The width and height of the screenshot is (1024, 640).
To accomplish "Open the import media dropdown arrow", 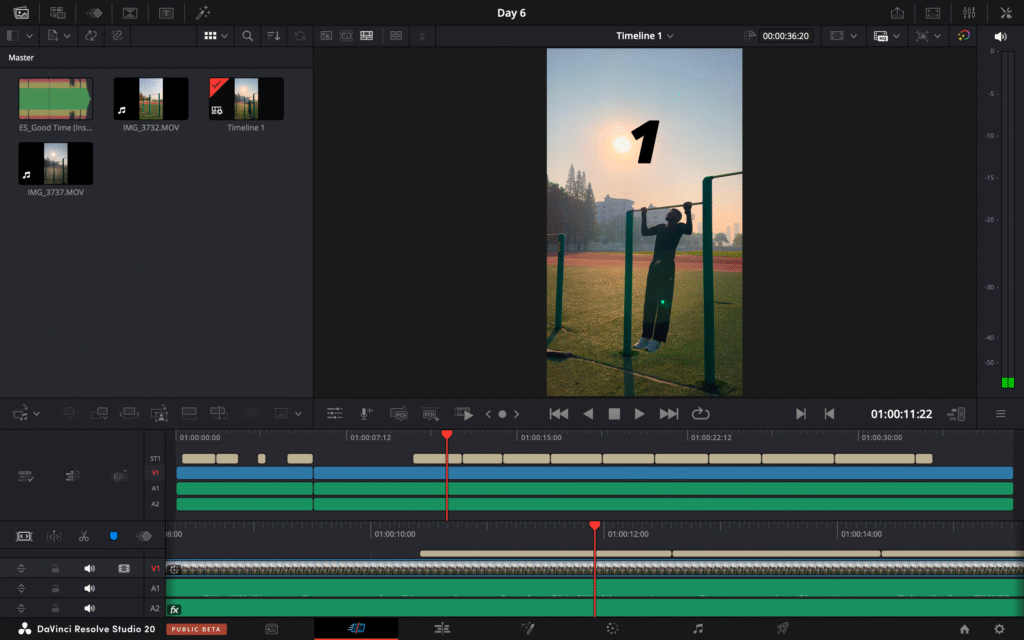I will [67, 36].
